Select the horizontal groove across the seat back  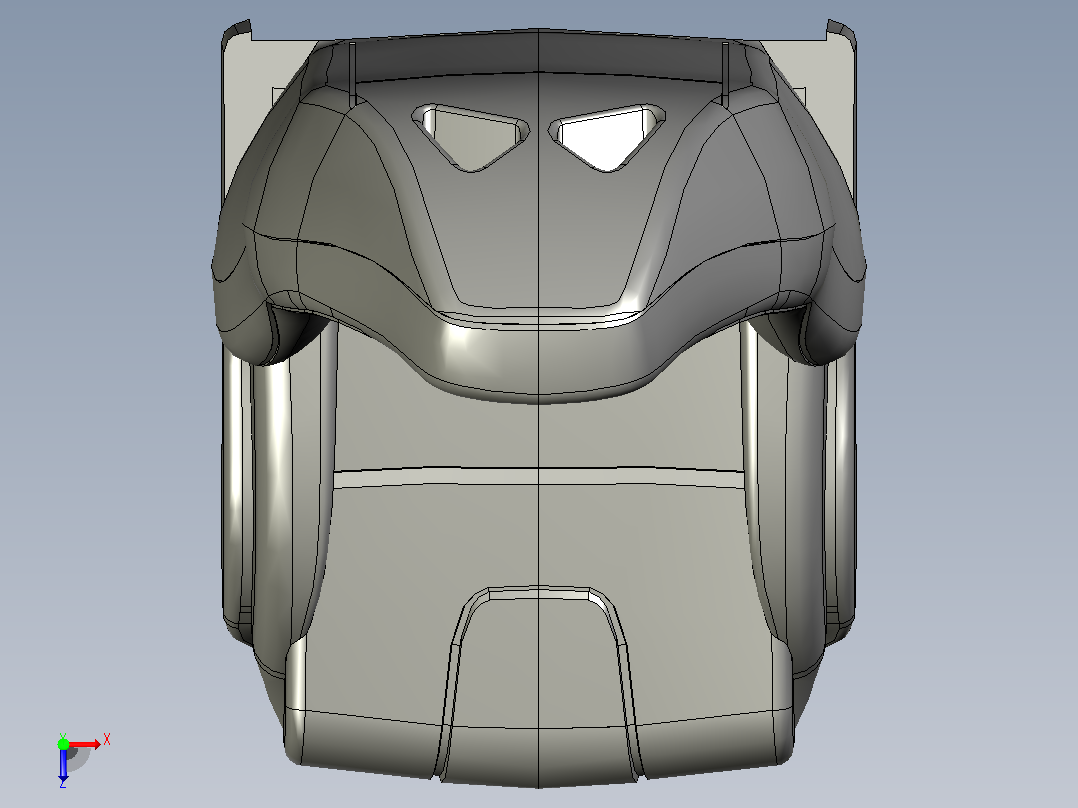tap(538, 477)
